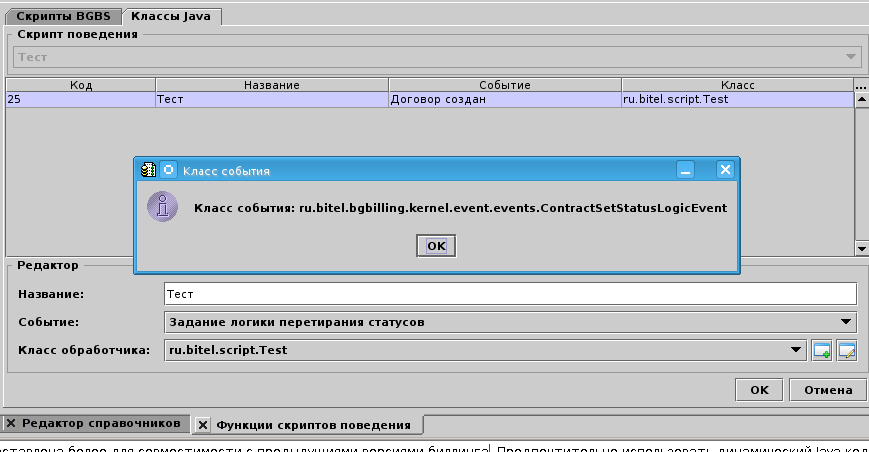Click the info icon in the dialog
869x452 pixels.
pyautogui.click(x=161, y=207)
